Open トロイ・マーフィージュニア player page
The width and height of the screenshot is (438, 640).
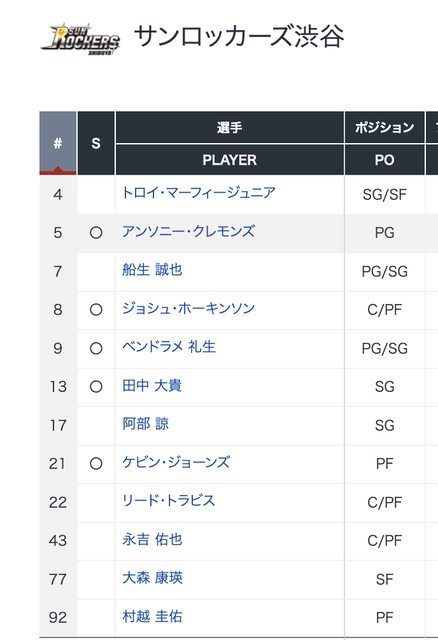coord(199,192)
